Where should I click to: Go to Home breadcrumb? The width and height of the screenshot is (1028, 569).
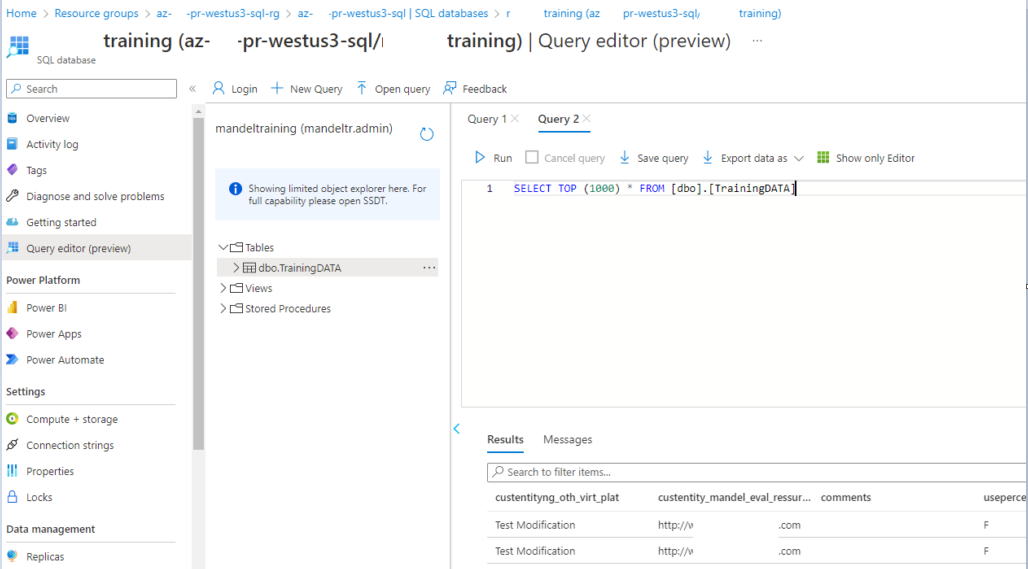[21, 13]
